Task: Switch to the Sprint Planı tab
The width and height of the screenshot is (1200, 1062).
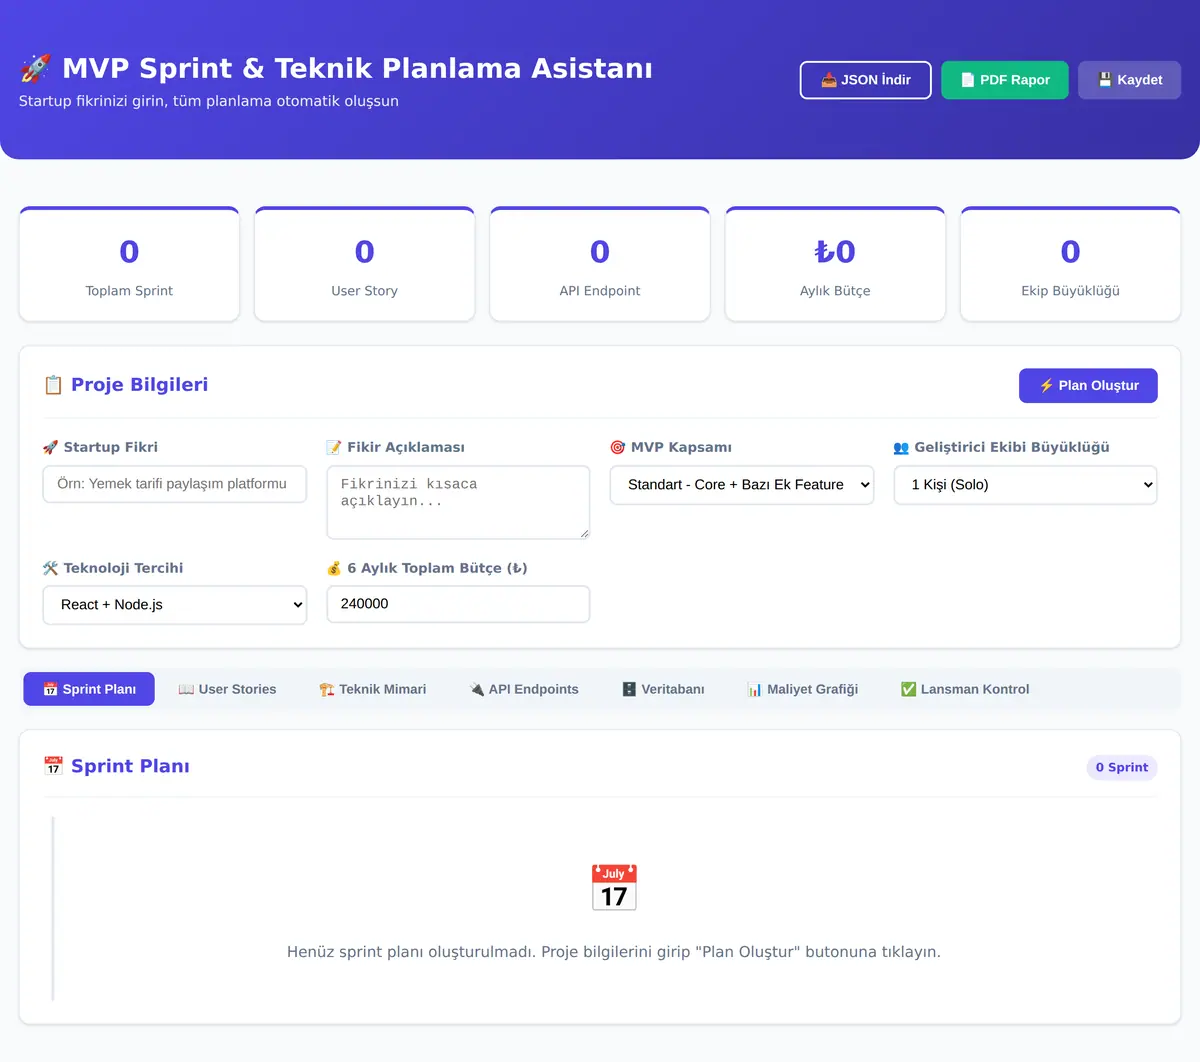Action: coord(89,689)
